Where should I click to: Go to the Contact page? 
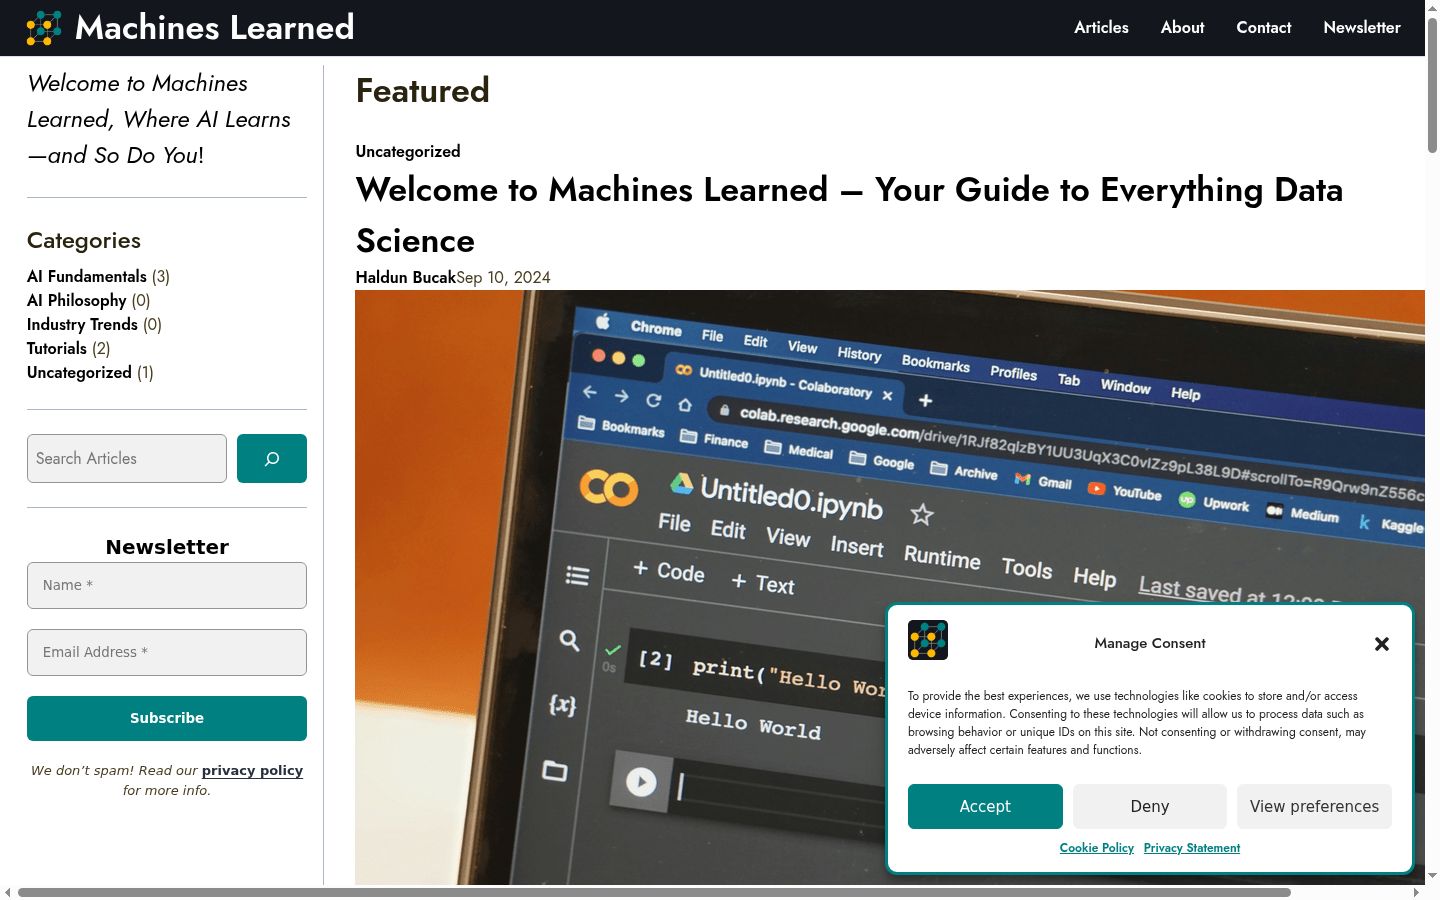1264,28
